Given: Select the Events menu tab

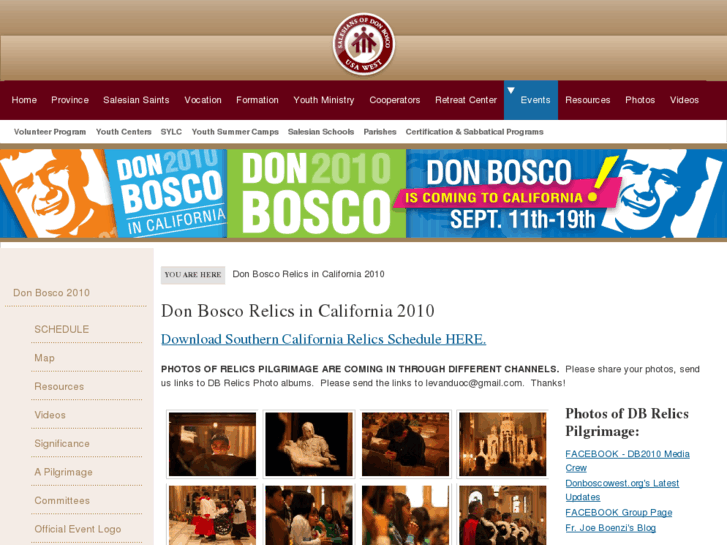Looking at the screenshot, I should click(531, 100).
